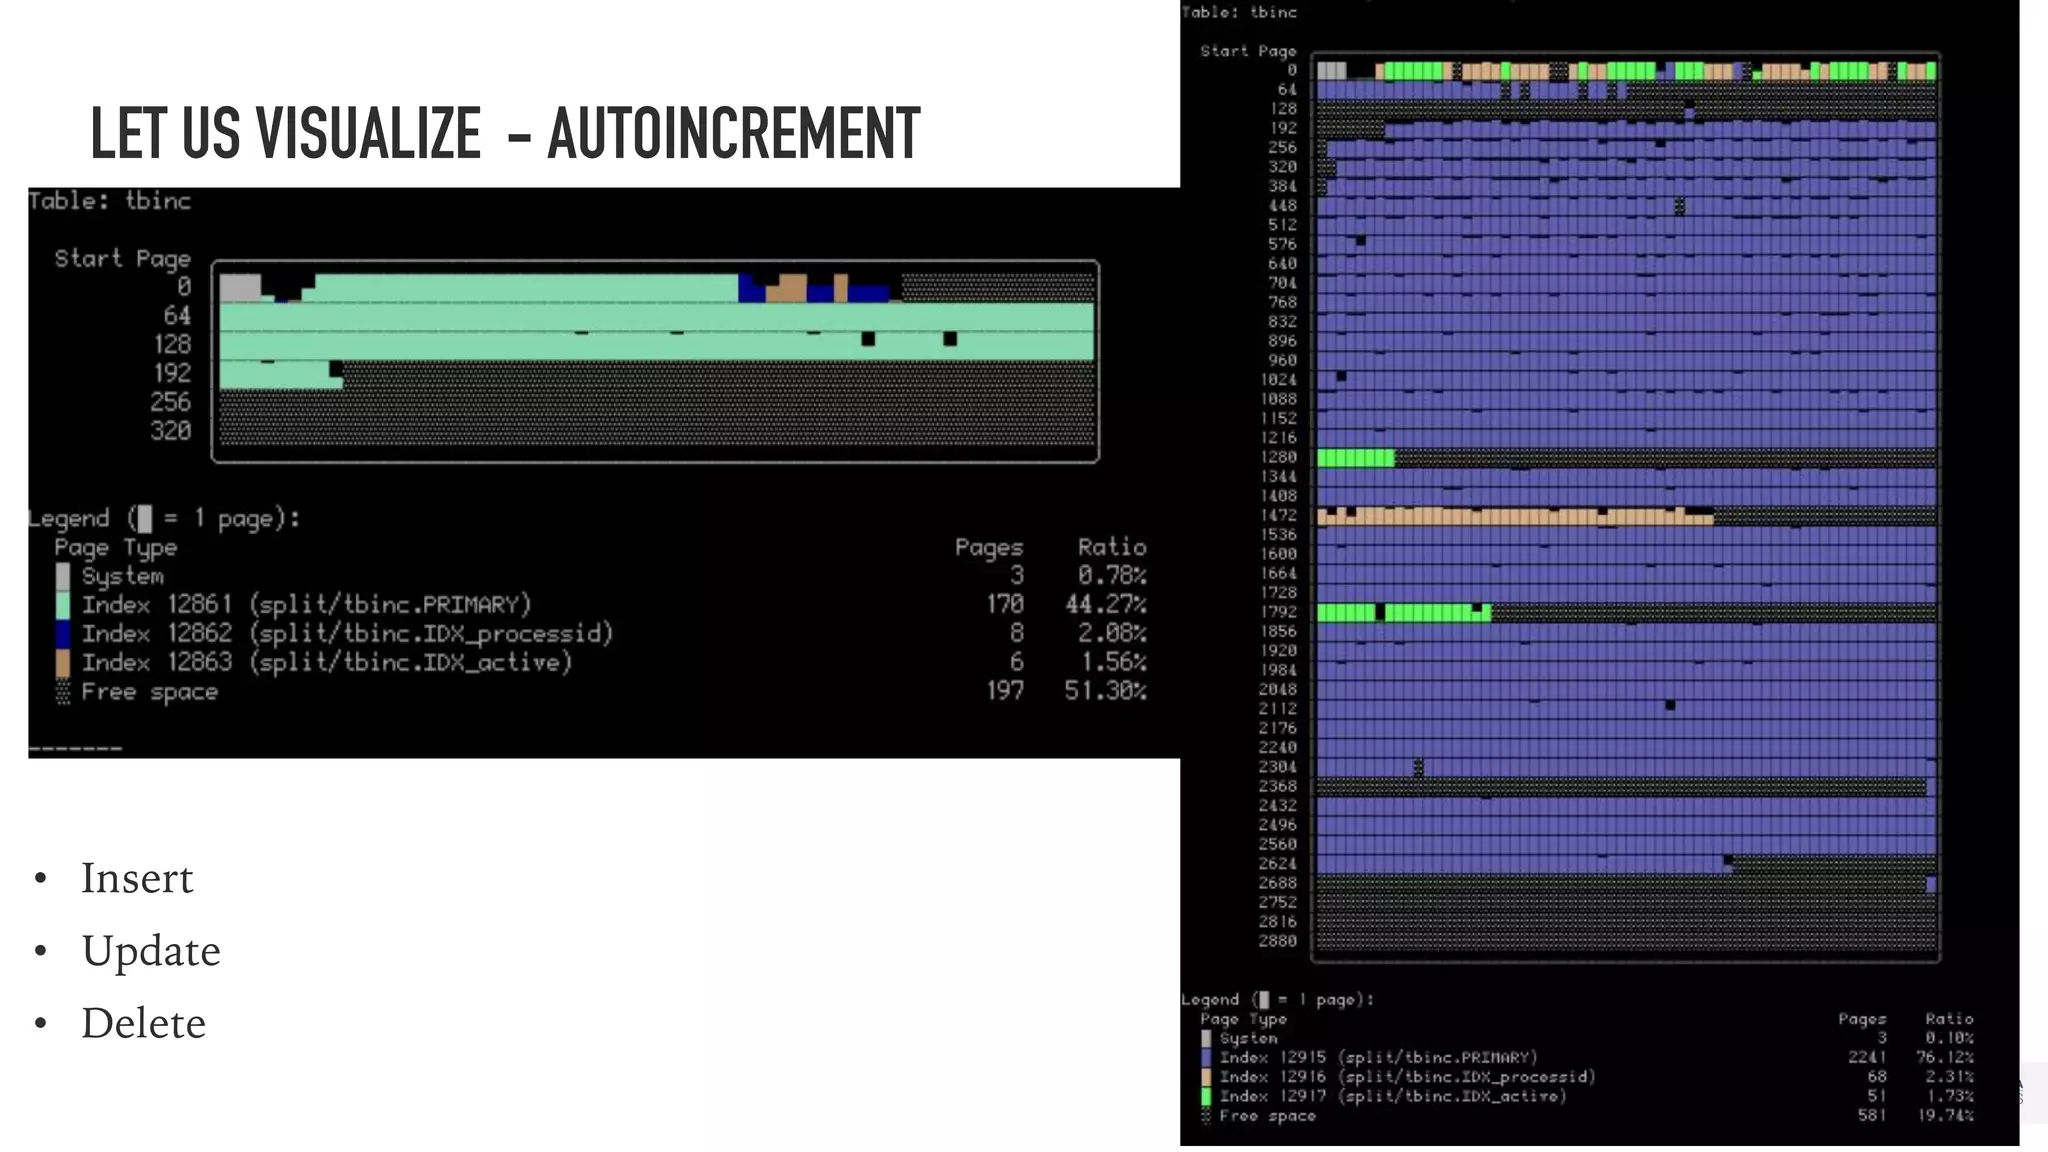This screenshot has width=2048, height=1152.
Task: Click purple PRIMARY swatch in right legend
Action: click(1206, 1058)
